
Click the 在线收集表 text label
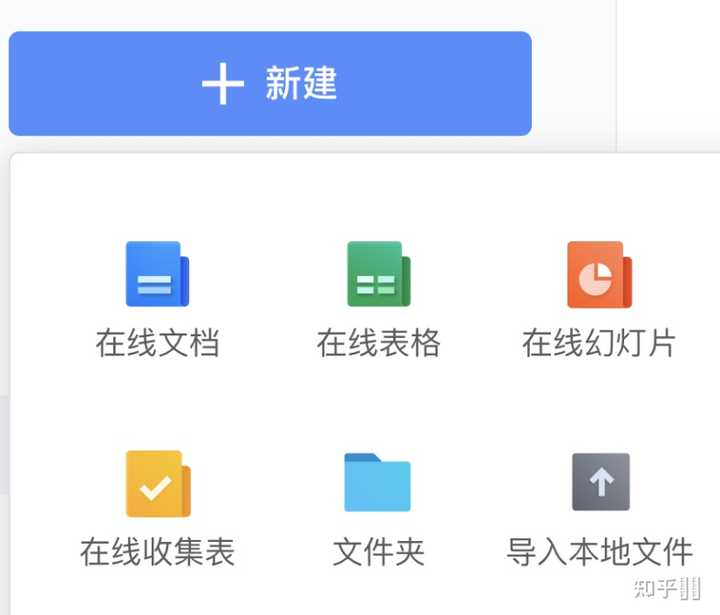[158, 552]
